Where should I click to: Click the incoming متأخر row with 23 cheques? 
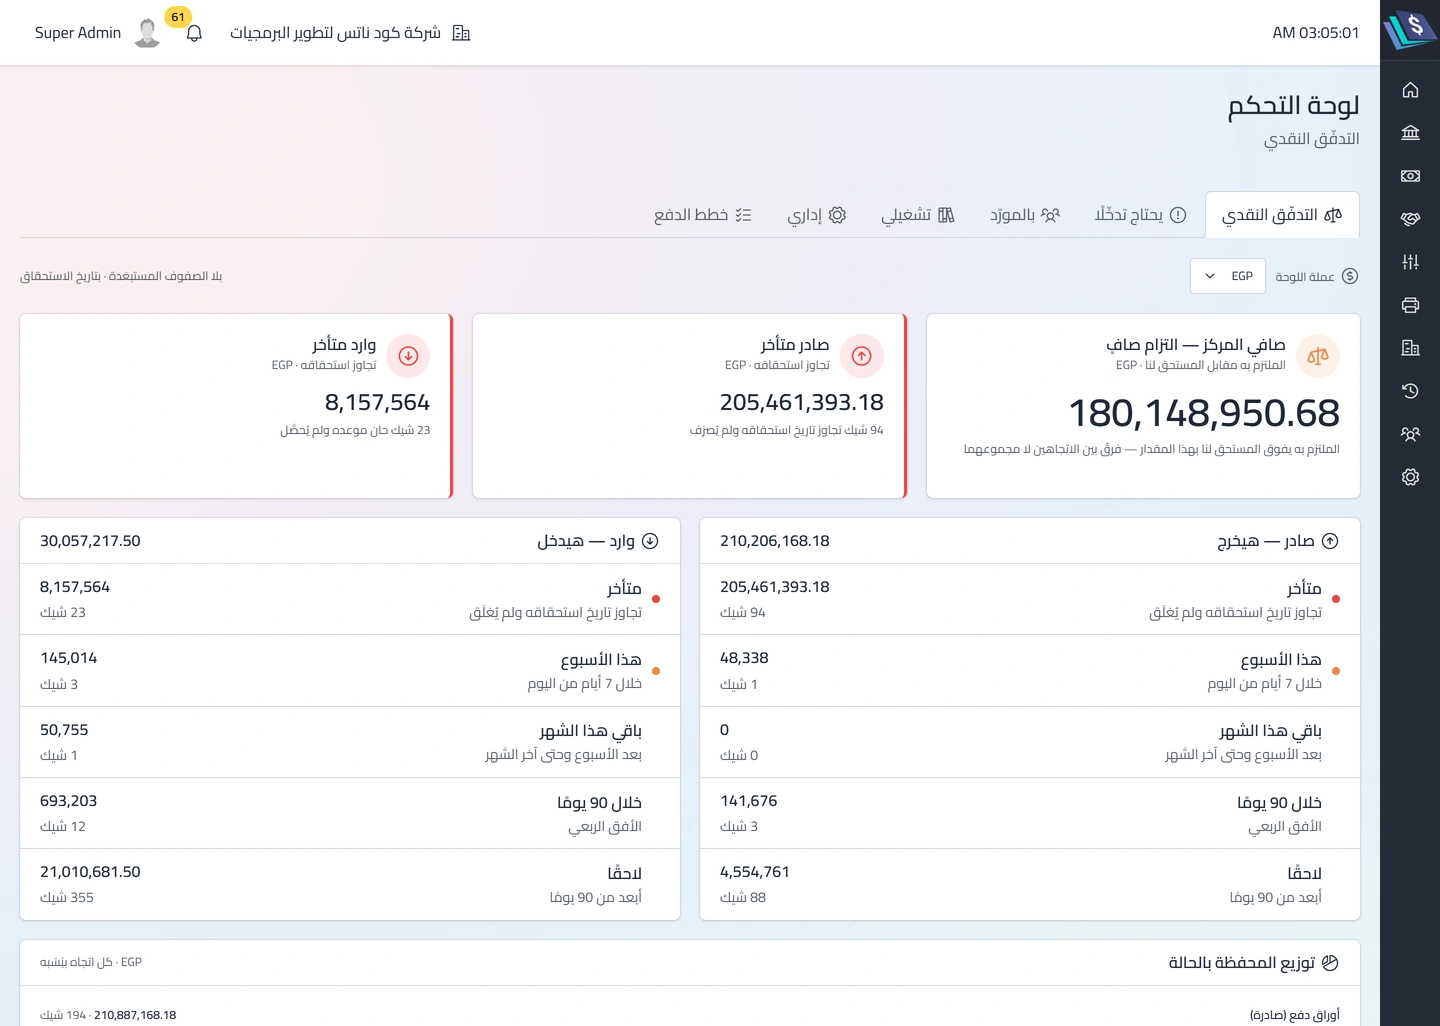(350, 599)
